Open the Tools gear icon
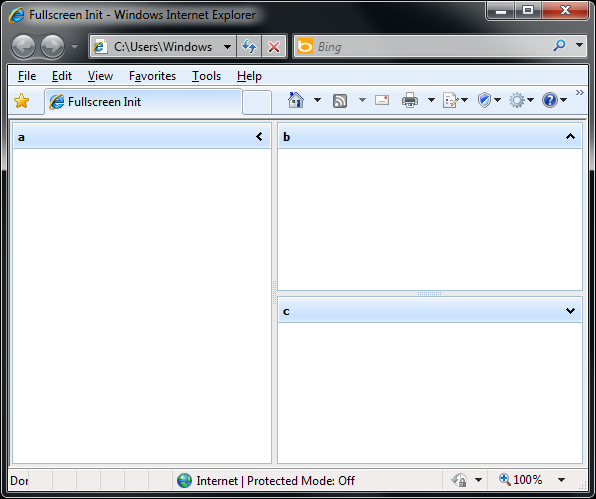Image resolution: width=596 pixels, height=499 pixels. (x=517, y=100)
